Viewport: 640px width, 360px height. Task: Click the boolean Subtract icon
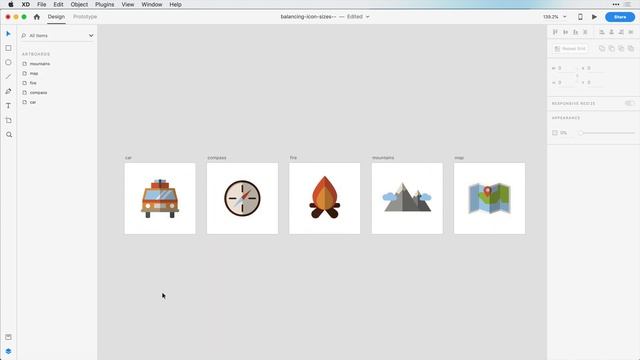(611, 48)
